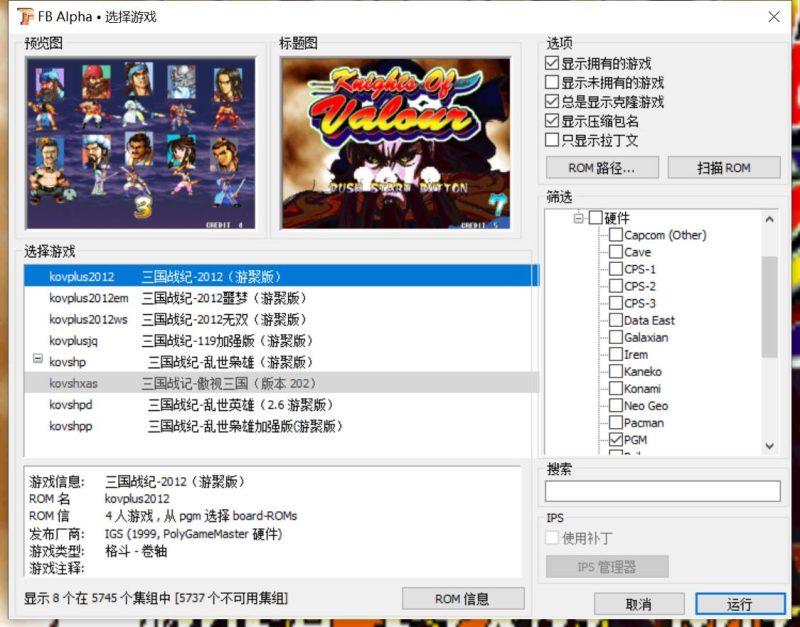
Task: Select kovshxas 三国战记-傲视三国
Action: (x=280, y=383)
